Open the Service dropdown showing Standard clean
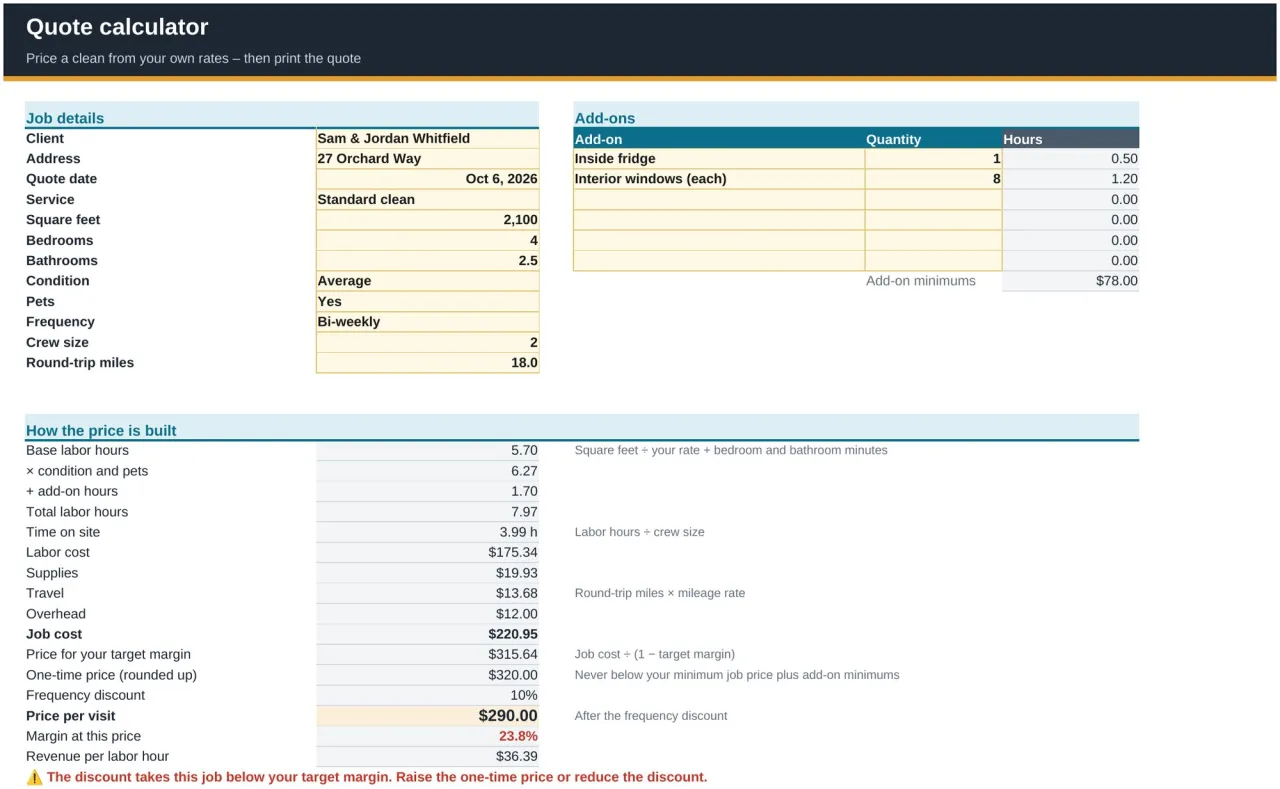1280x789 pixels. (427, 200)
